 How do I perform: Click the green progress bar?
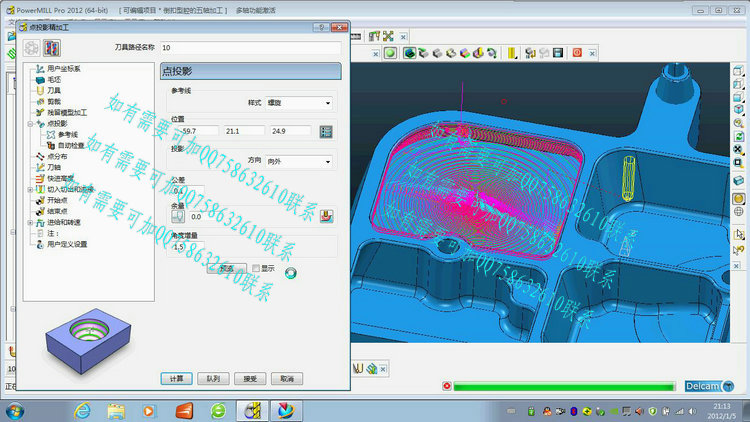coord(564,386)
